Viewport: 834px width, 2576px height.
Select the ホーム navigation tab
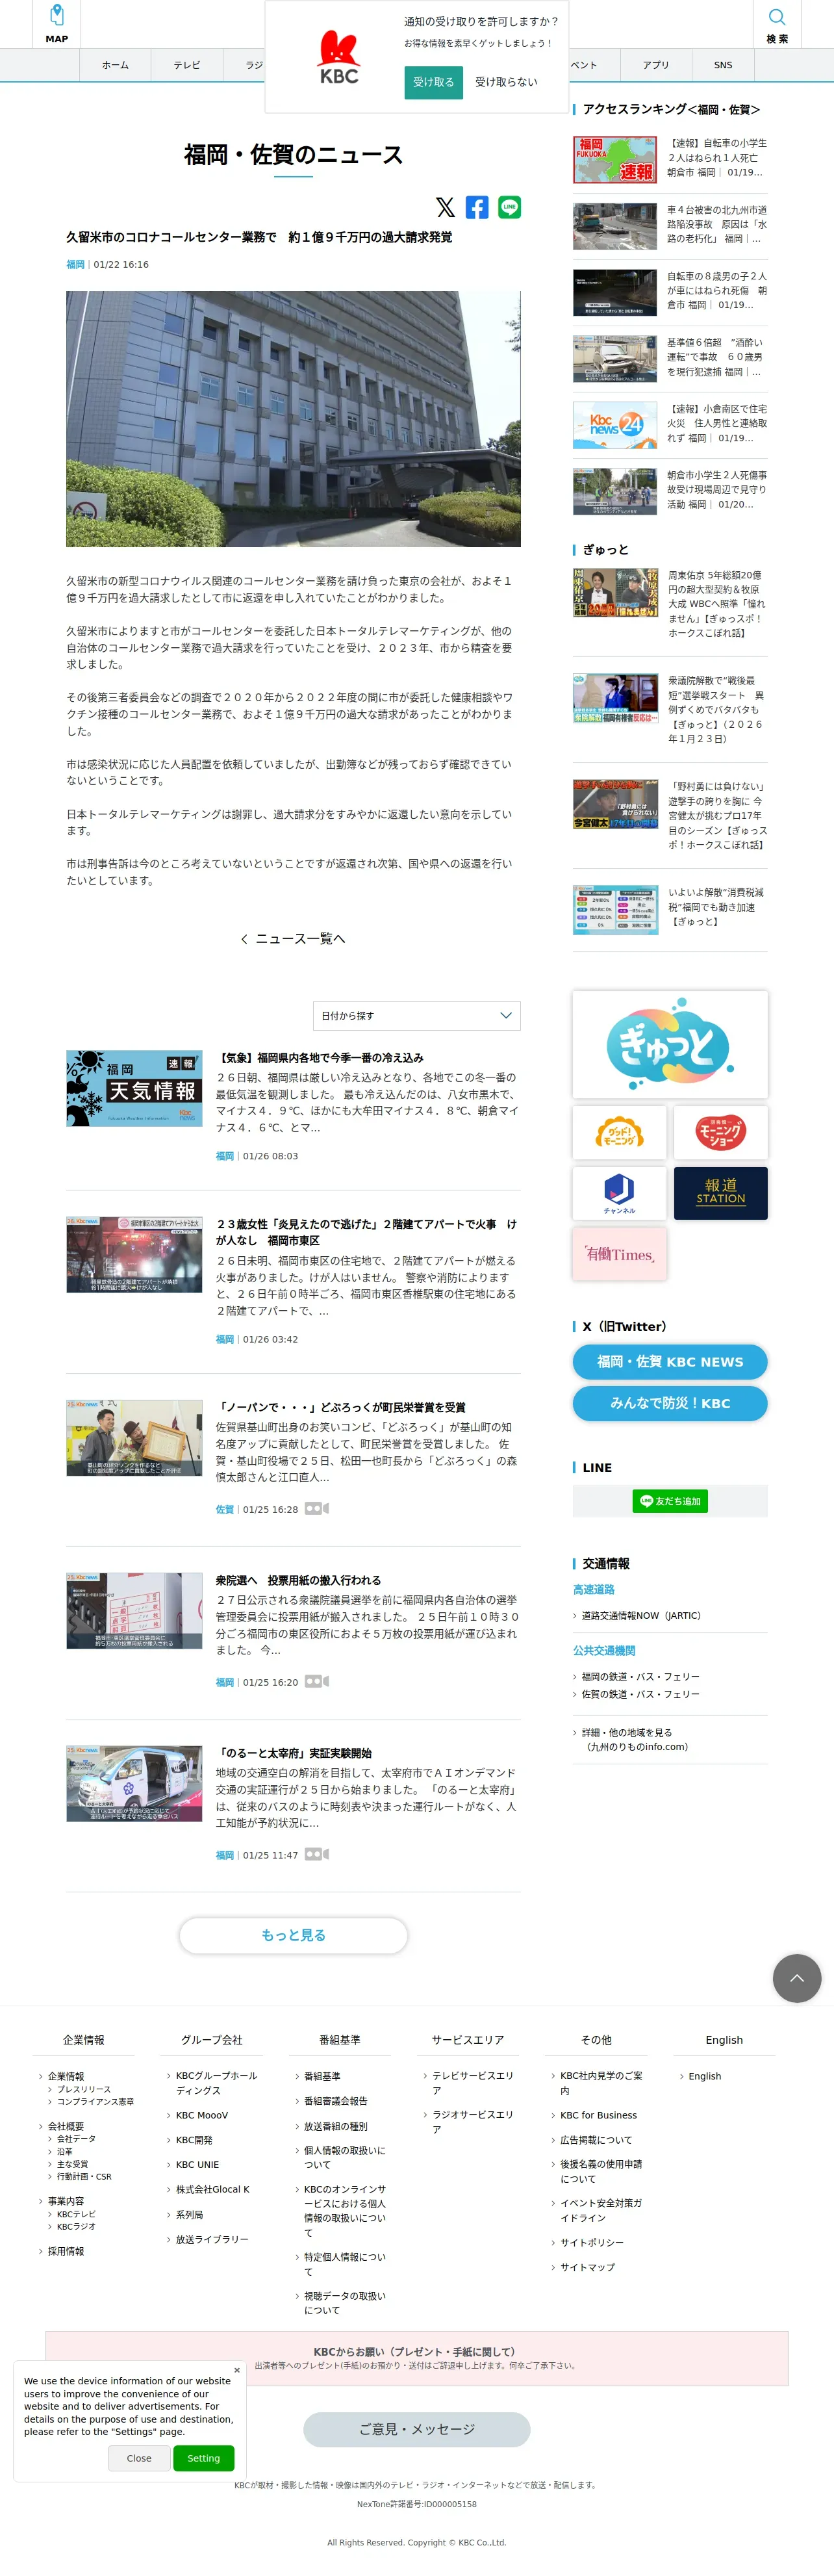115,65
